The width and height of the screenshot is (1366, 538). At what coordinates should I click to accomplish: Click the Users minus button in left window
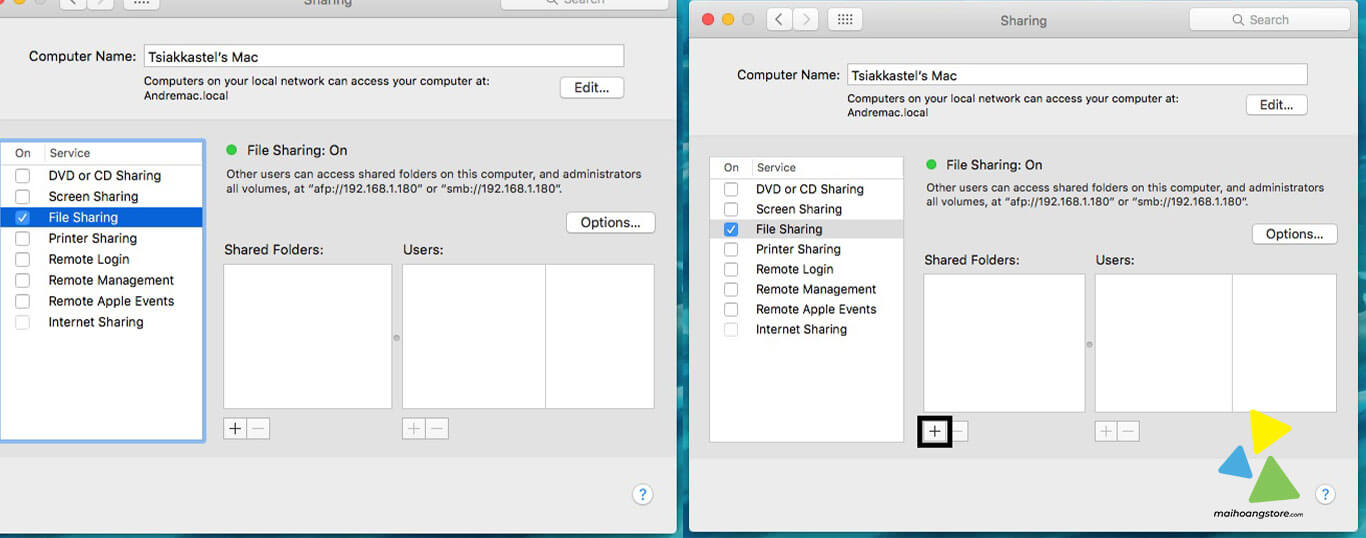click(x=437, y=429)
